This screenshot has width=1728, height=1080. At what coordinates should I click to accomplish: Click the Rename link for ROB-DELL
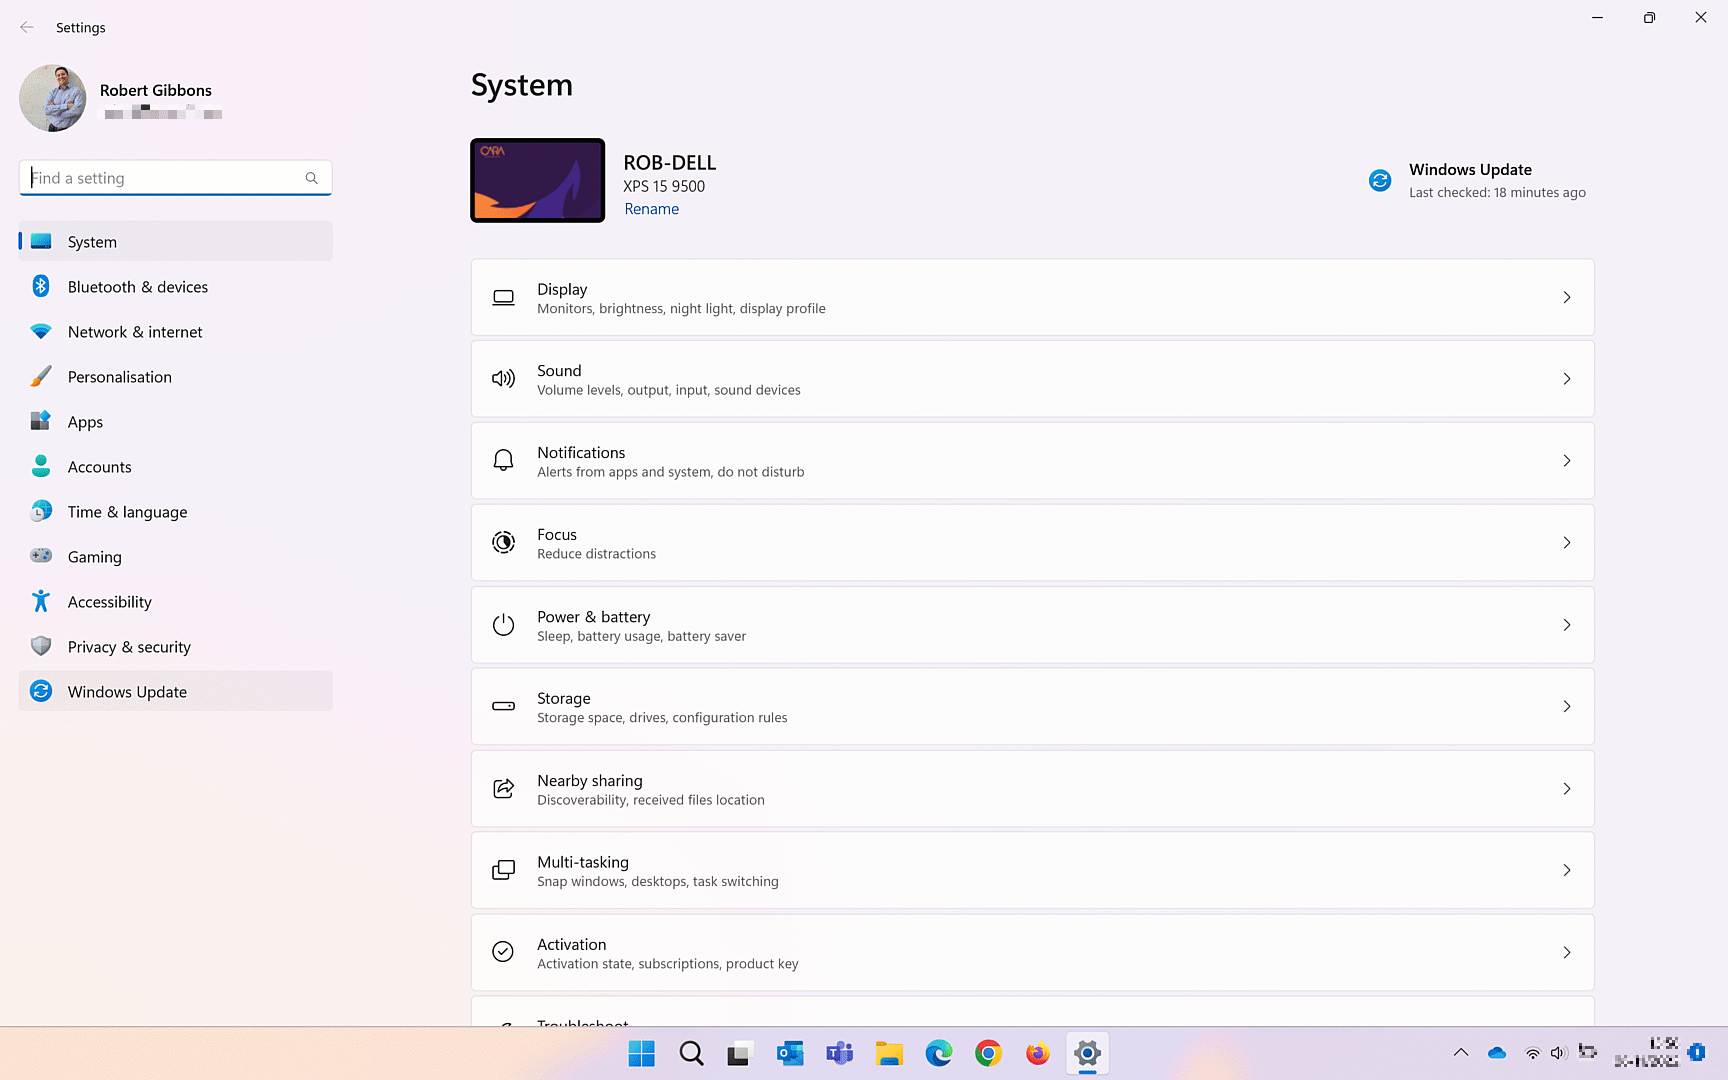click(651, 208)
